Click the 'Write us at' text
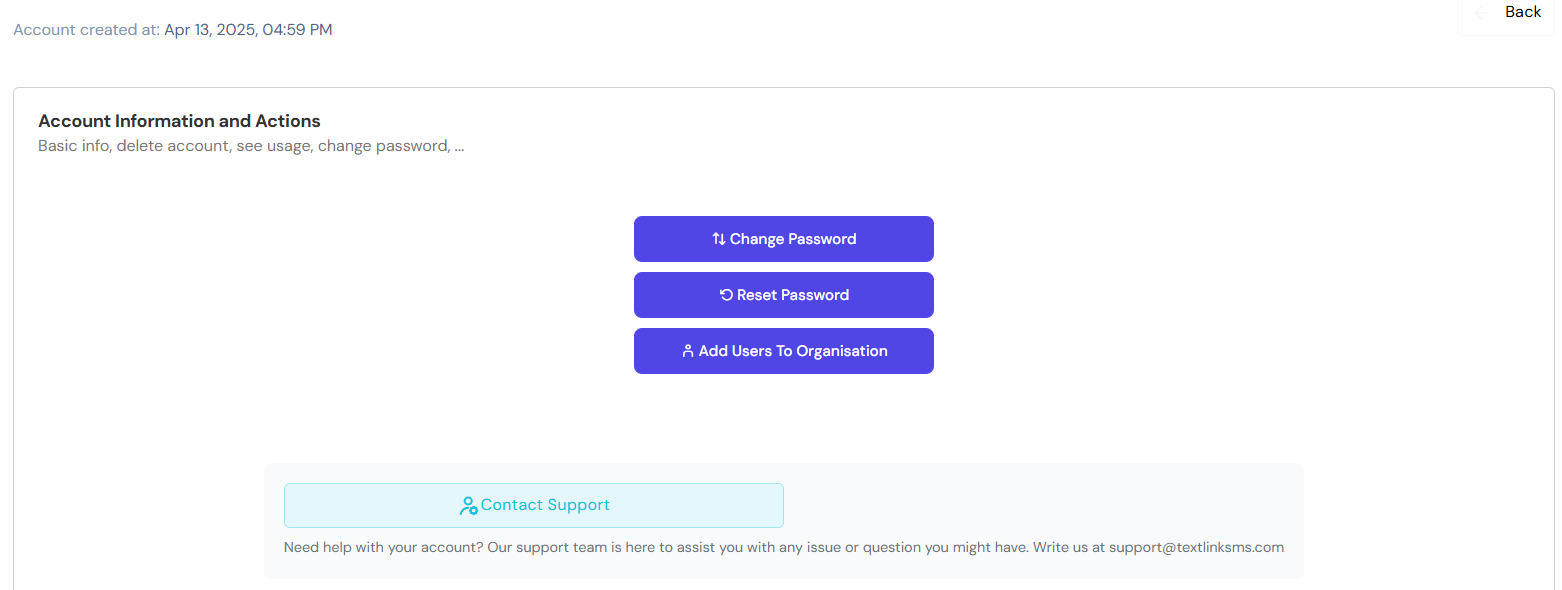Viewport: 1562px width, 590px height. pos(1070,547)
